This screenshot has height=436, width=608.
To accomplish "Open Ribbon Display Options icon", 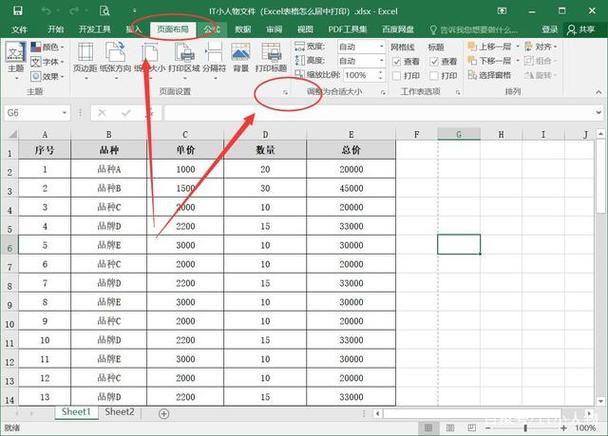I will (x=502, y=11).
